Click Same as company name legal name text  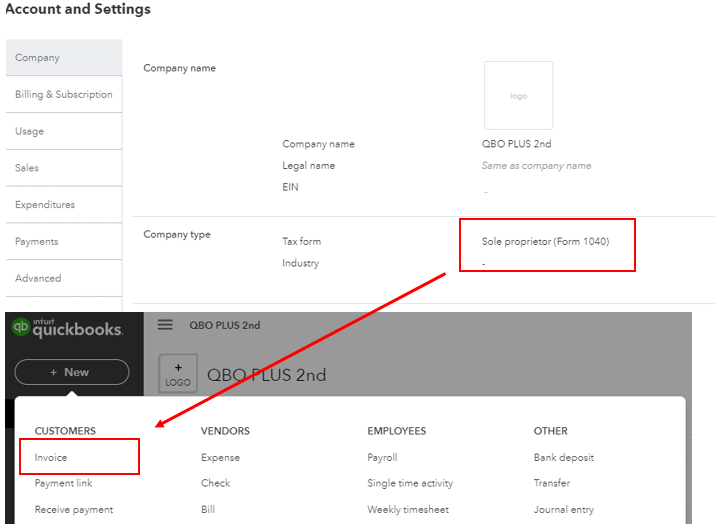536,166
